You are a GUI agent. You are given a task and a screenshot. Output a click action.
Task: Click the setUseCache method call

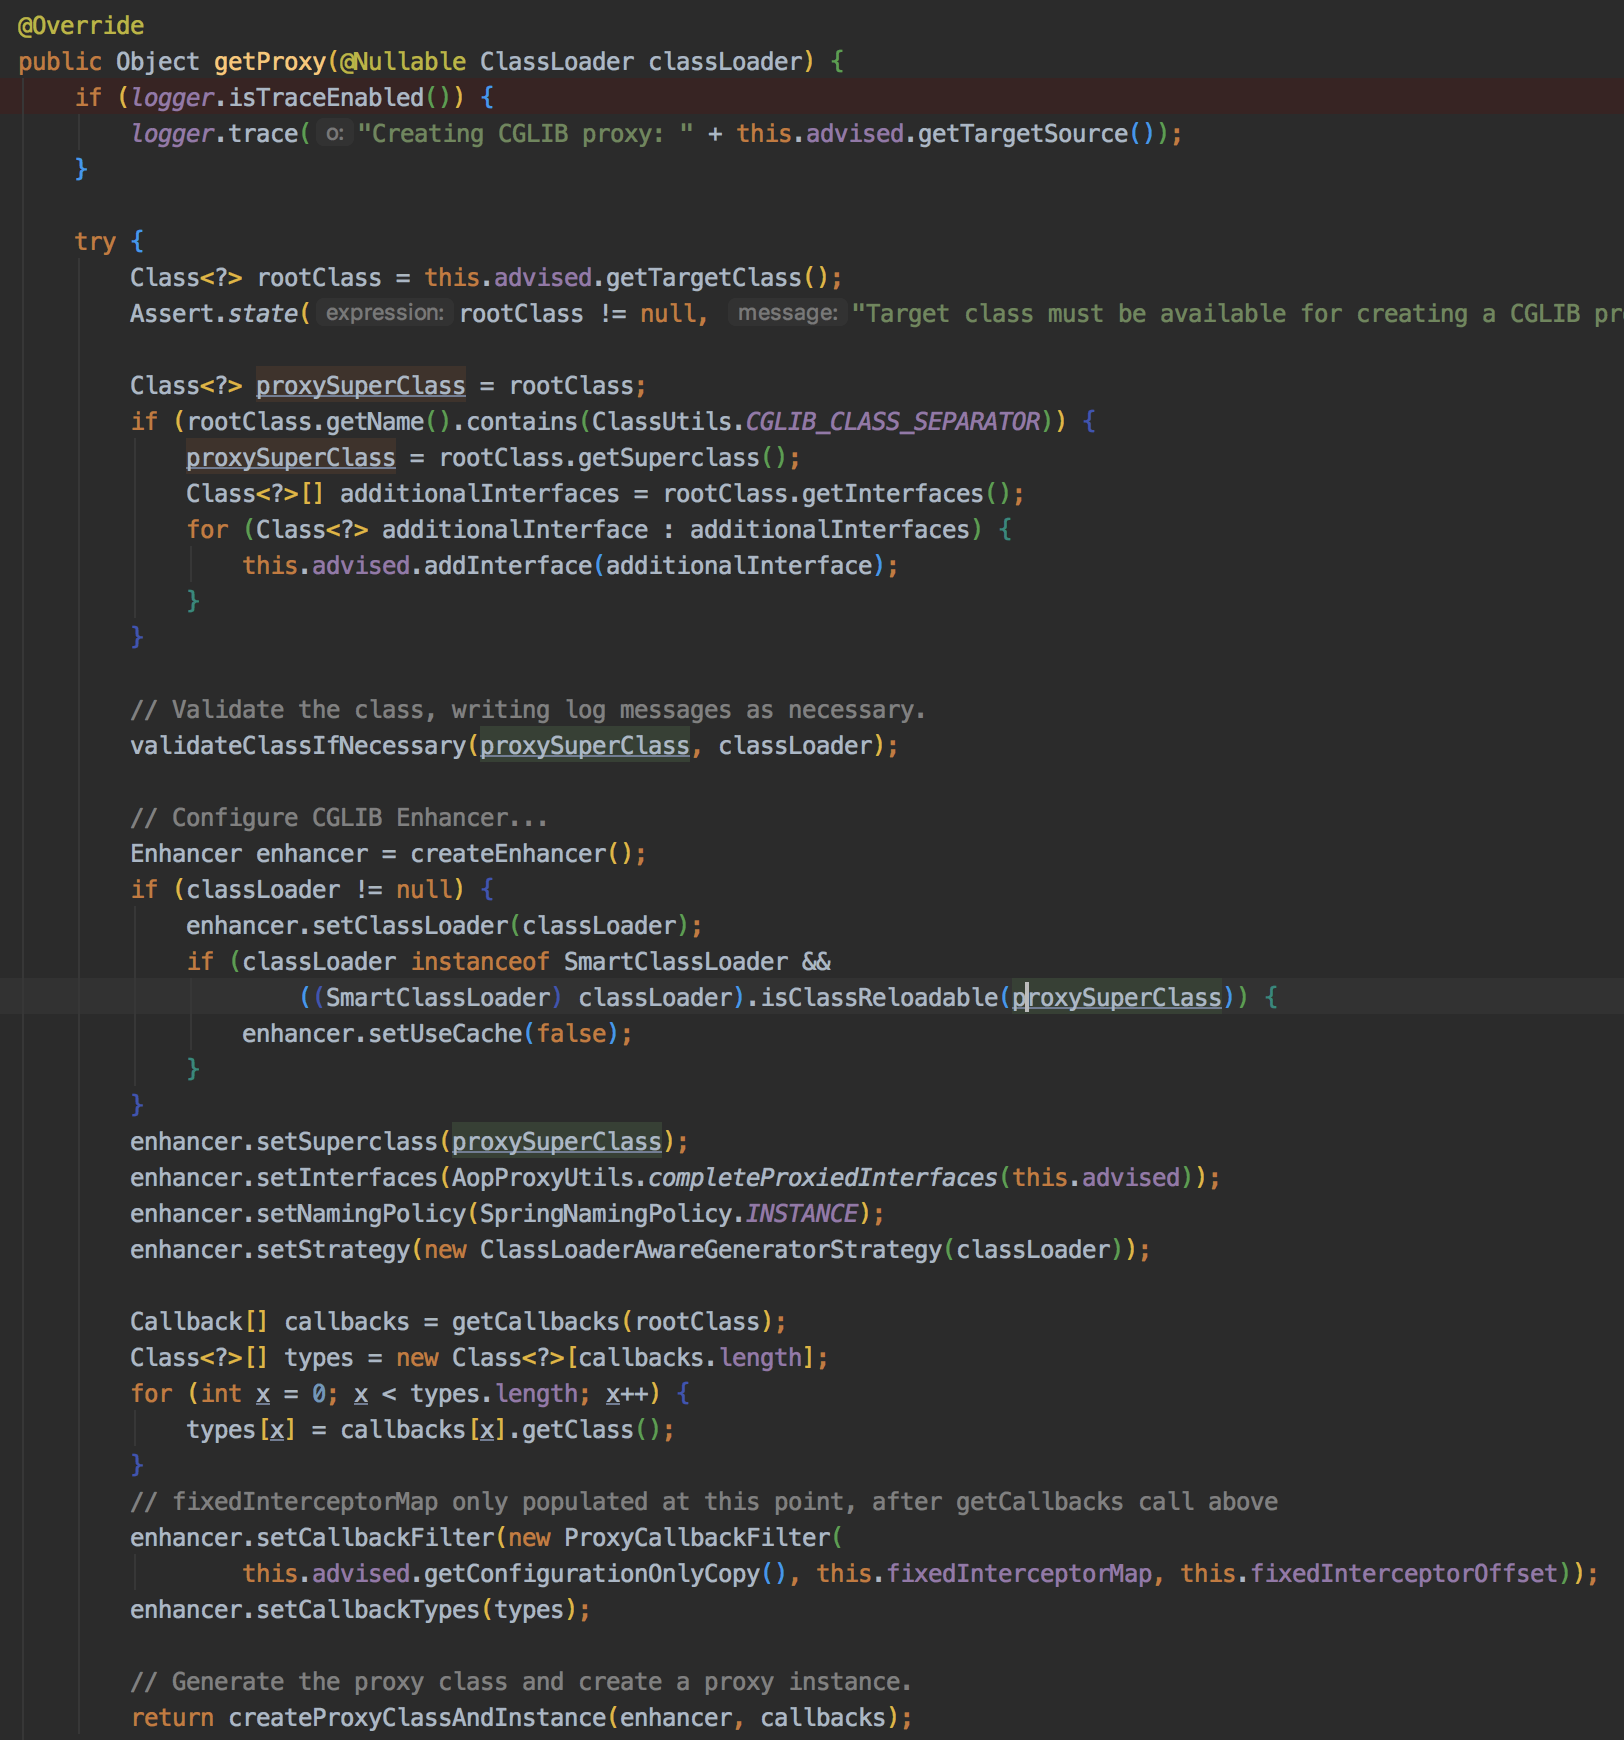(x=445, y=1033)
